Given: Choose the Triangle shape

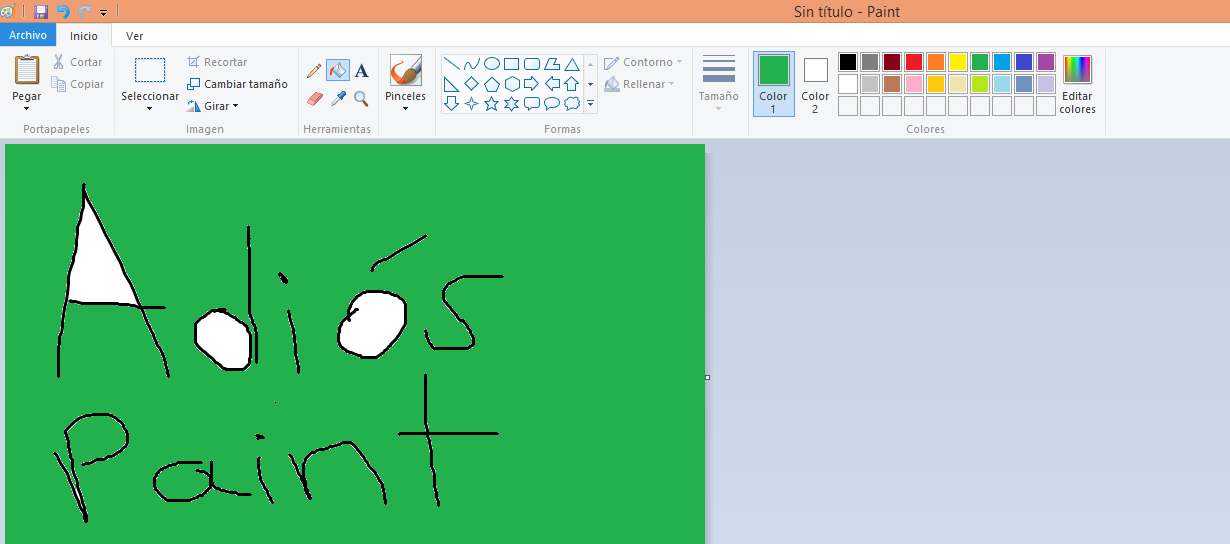Looking at the screenshot, I should (571, 64).
